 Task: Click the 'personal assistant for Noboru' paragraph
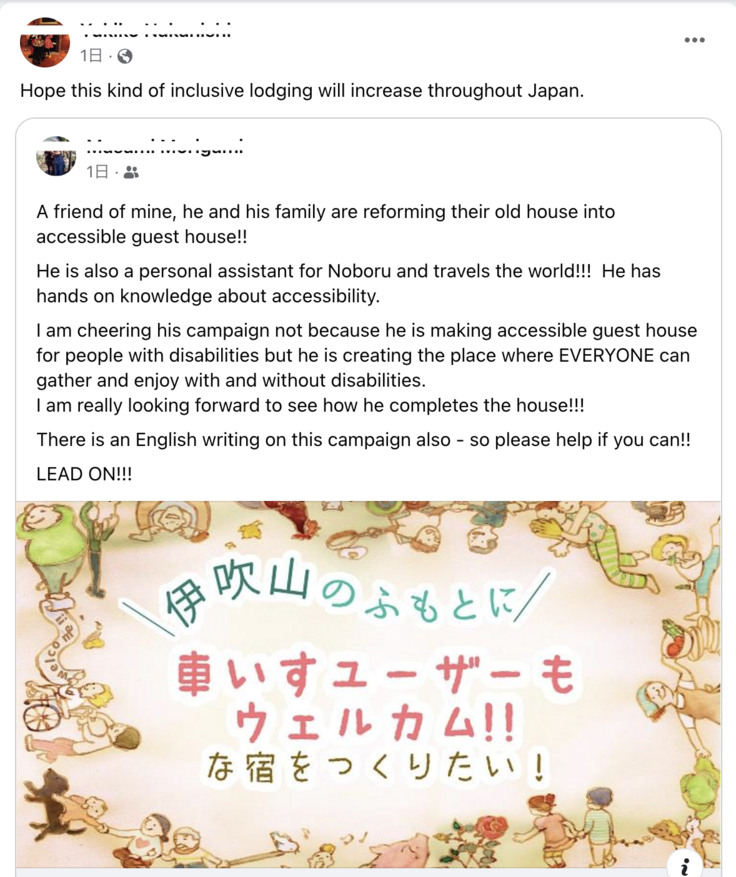[x=348, y=283]
